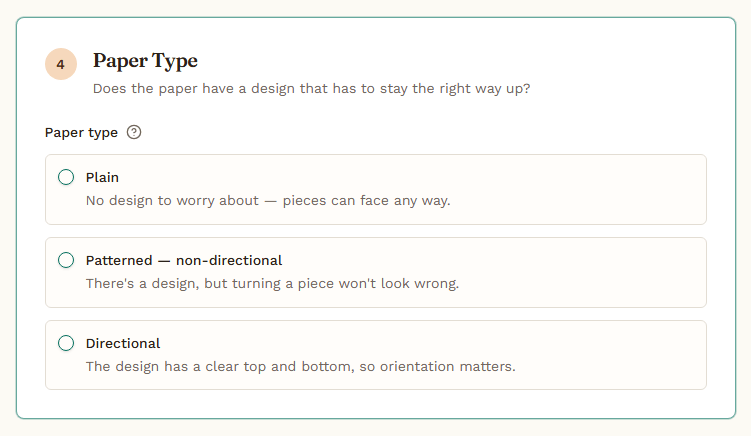Click the "No design to worry about" description
This screenshot has width=751, height=436.
click(172, 200)
